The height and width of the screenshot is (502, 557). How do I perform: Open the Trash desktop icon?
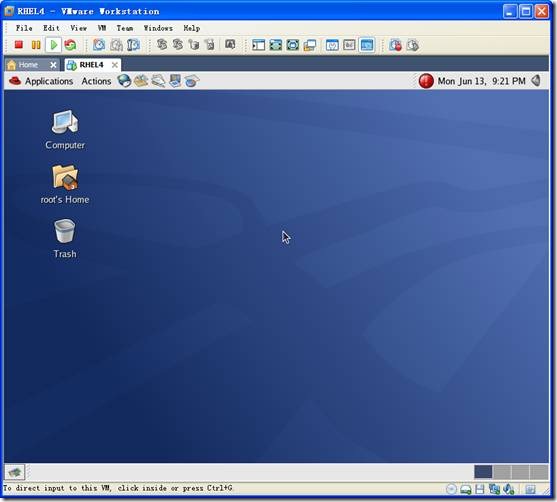click(65, 239)
